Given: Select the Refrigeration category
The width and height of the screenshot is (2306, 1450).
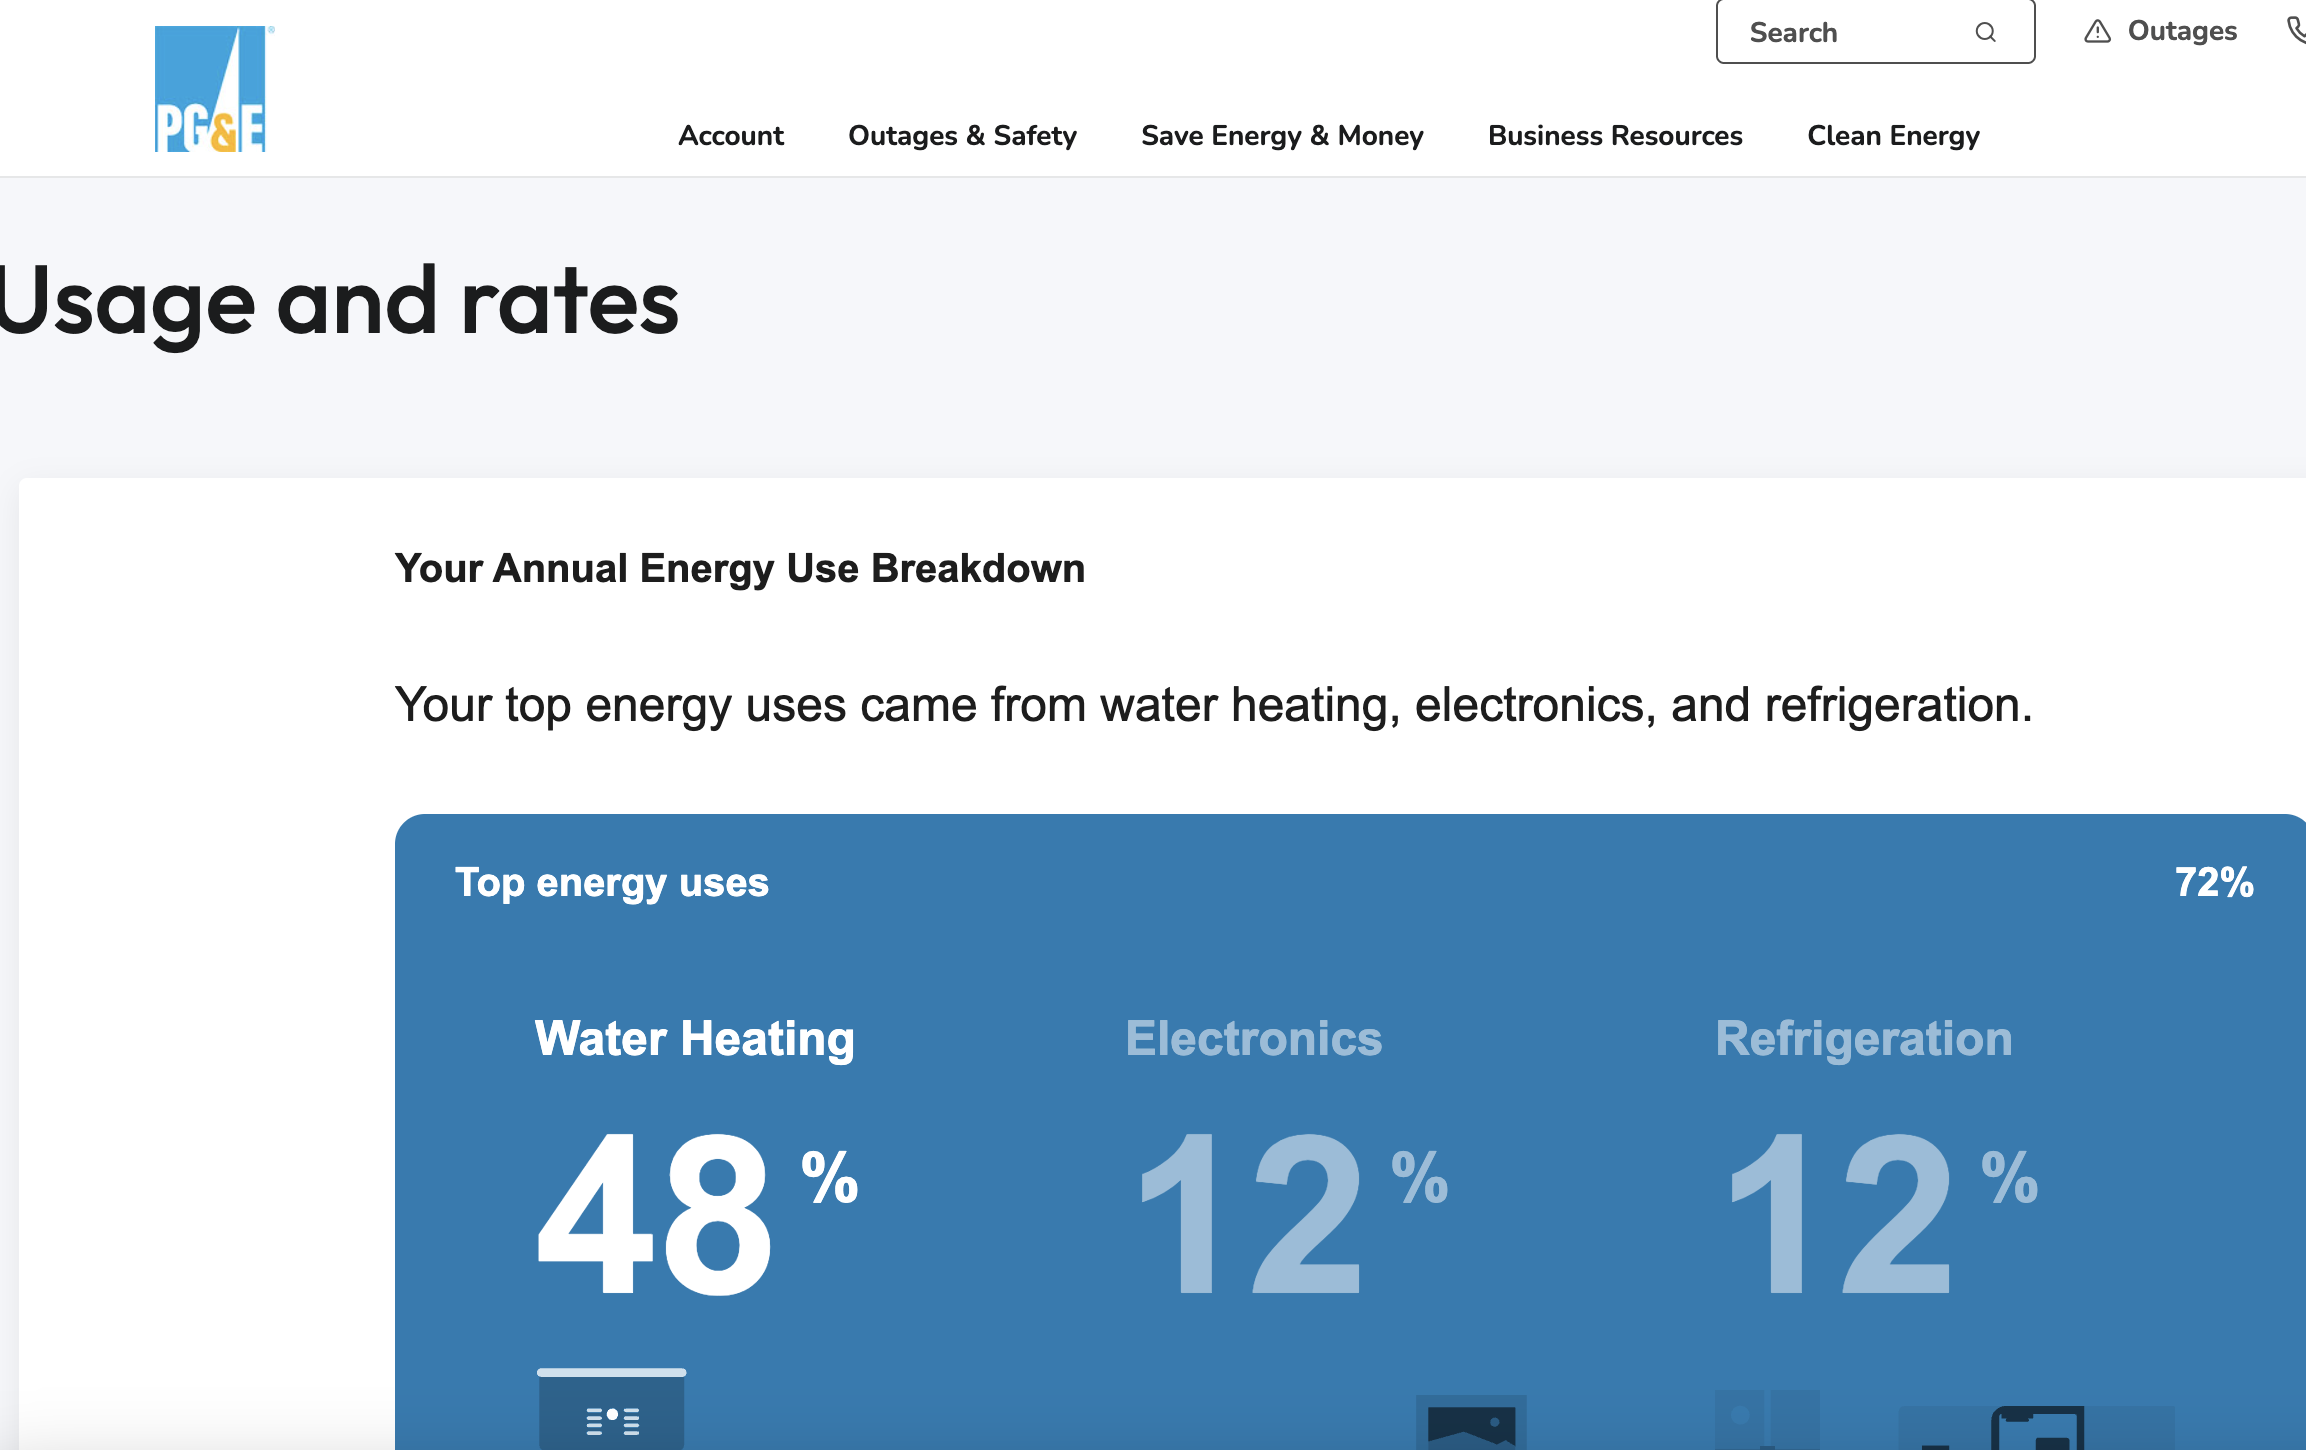Looking at the screenshot, I should (1863, 1038).
